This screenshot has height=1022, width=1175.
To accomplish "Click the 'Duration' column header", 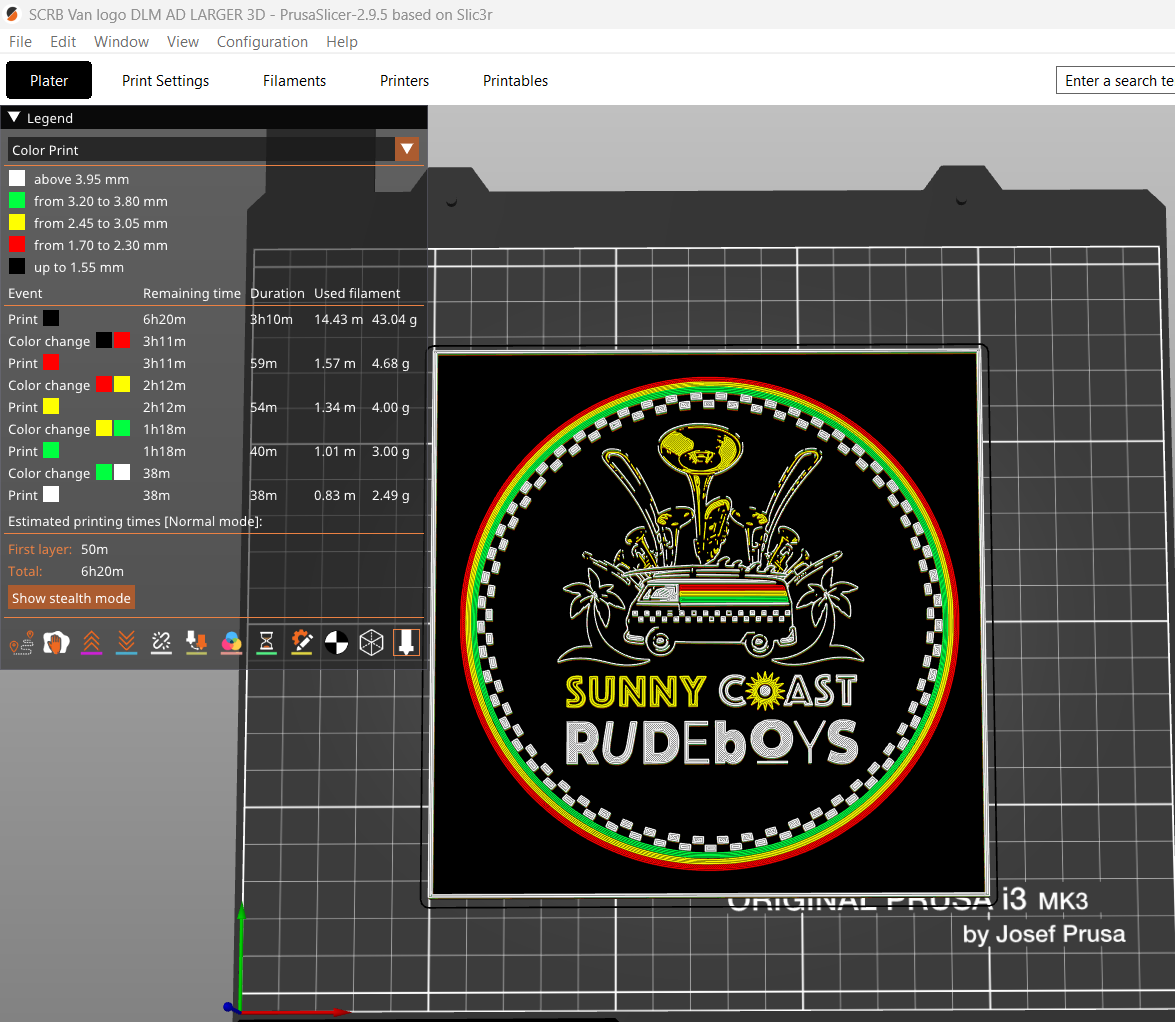I will click(x=277, y=294).
